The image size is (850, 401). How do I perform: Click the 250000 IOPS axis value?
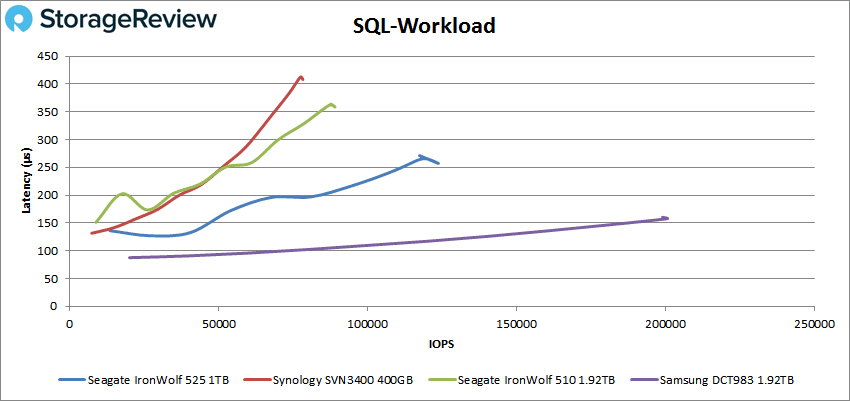(814, 324)
